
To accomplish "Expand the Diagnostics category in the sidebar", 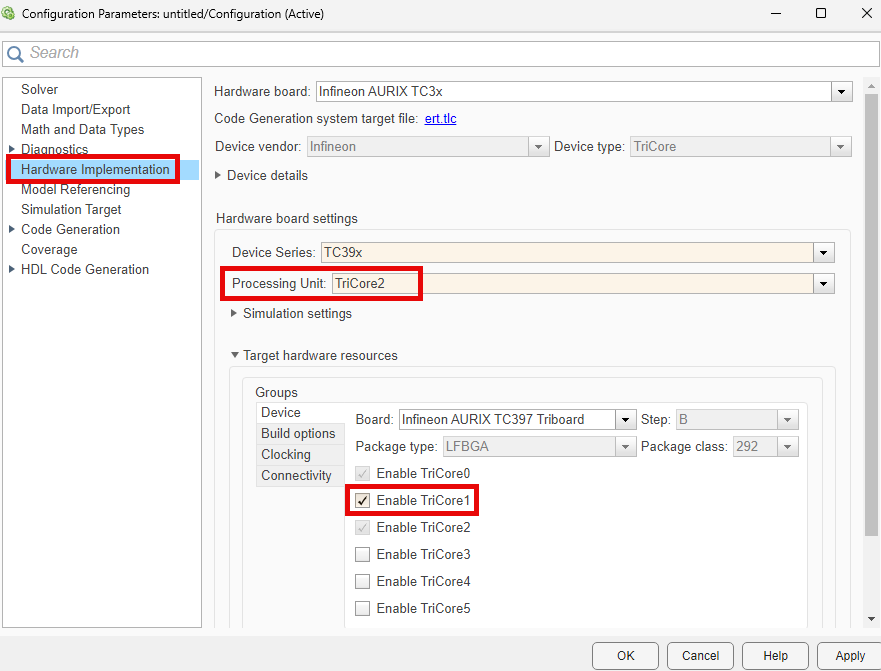I will [11, 149].
